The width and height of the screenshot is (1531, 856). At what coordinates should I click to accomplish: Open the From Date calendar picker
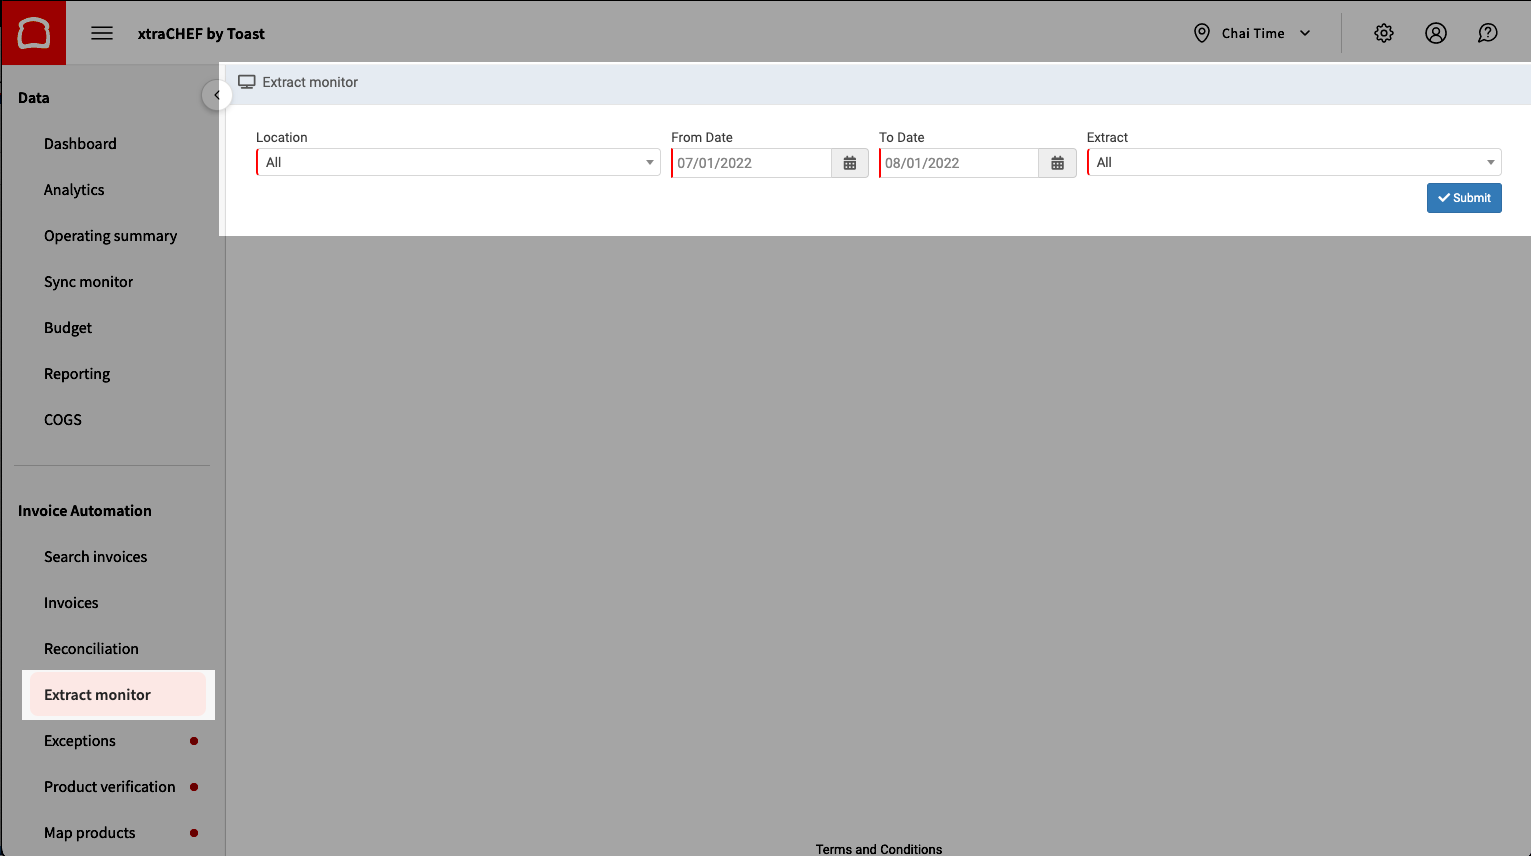pyautogui.click(x=849, y=162)
